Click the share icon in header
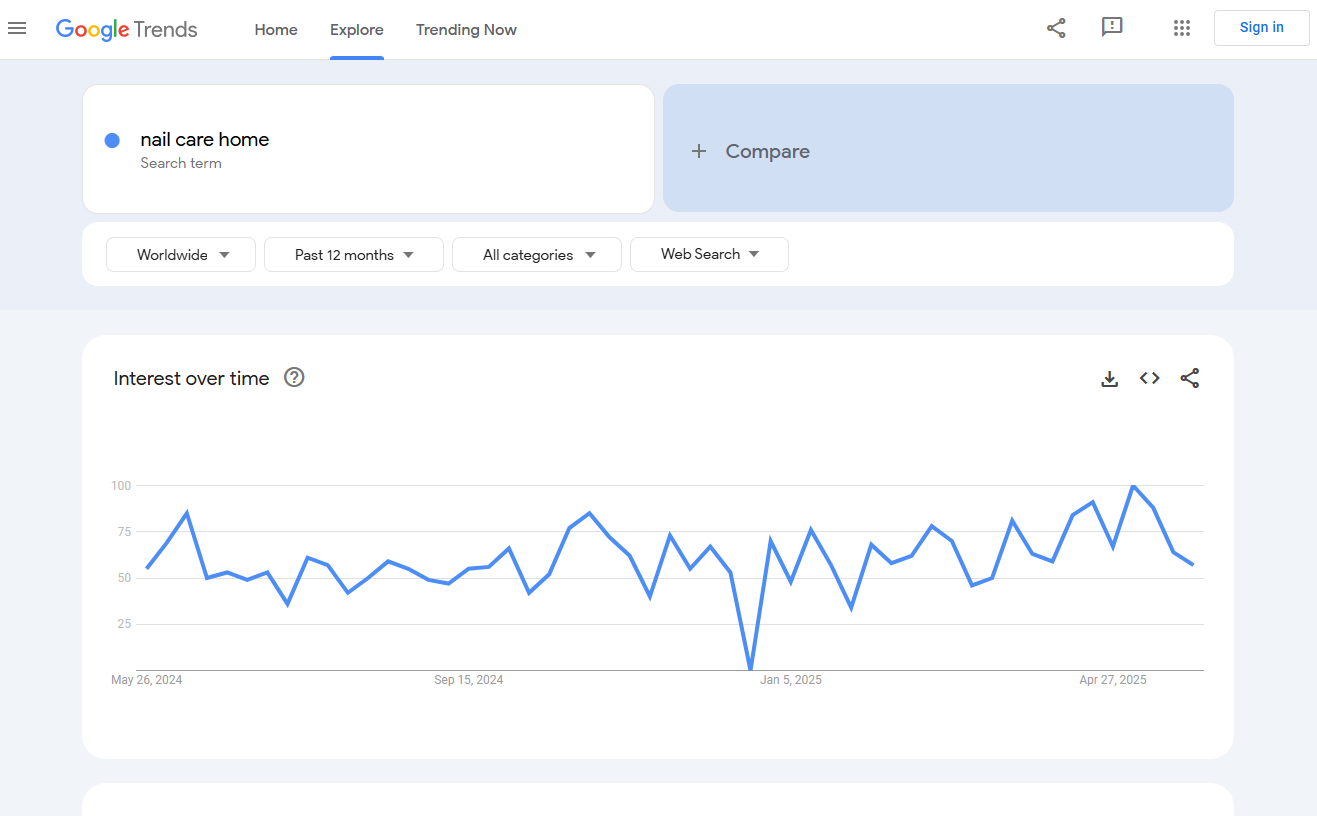1317x816 pixels. point(1056,28)
